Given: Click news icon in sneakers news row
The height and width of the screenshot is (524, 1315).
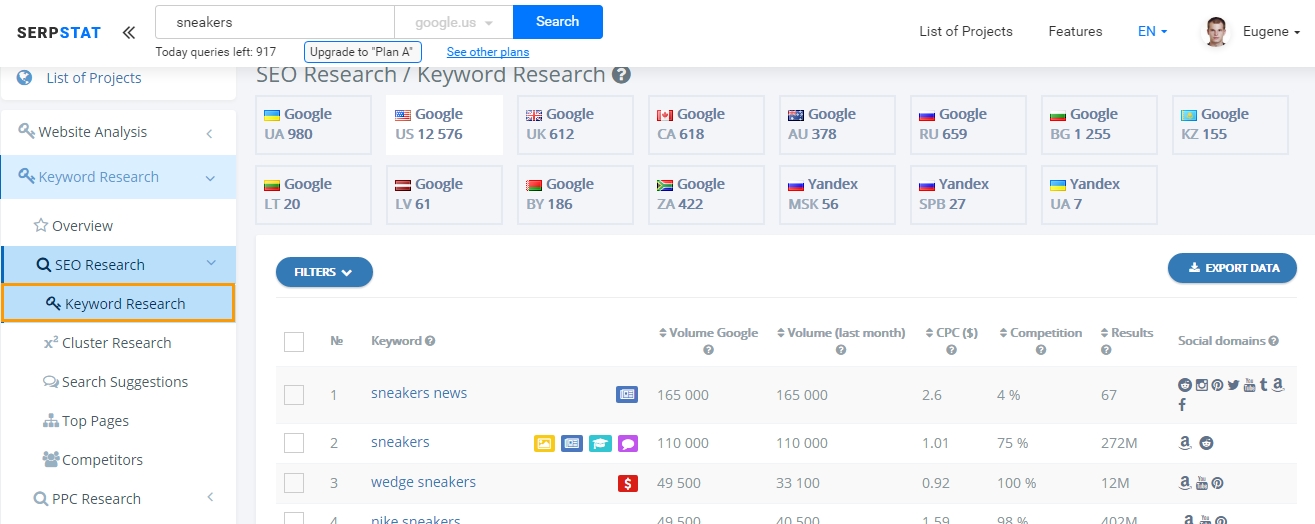Looking at the screenshot, I should 627,395.
